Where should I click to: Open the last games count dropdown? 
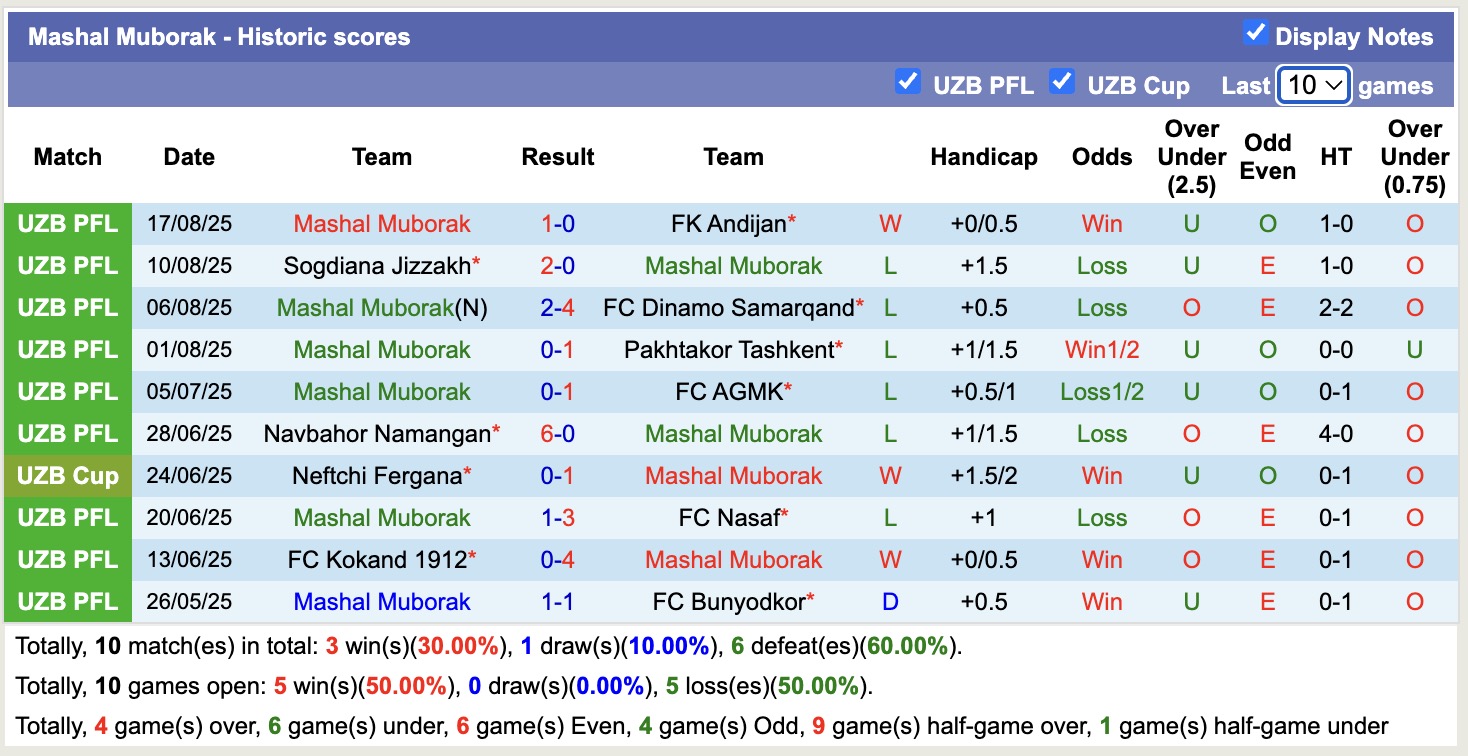1314,86
